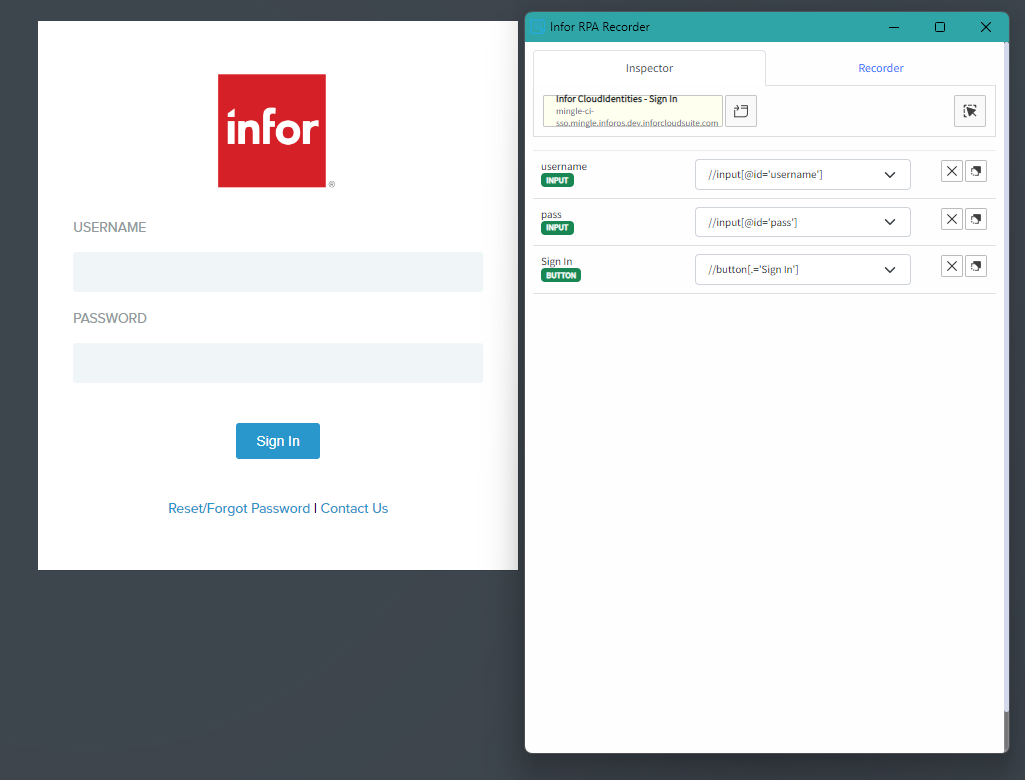Follow the Contact Us link
Viewport: 1025px width, 780px height.
(354, 508)
